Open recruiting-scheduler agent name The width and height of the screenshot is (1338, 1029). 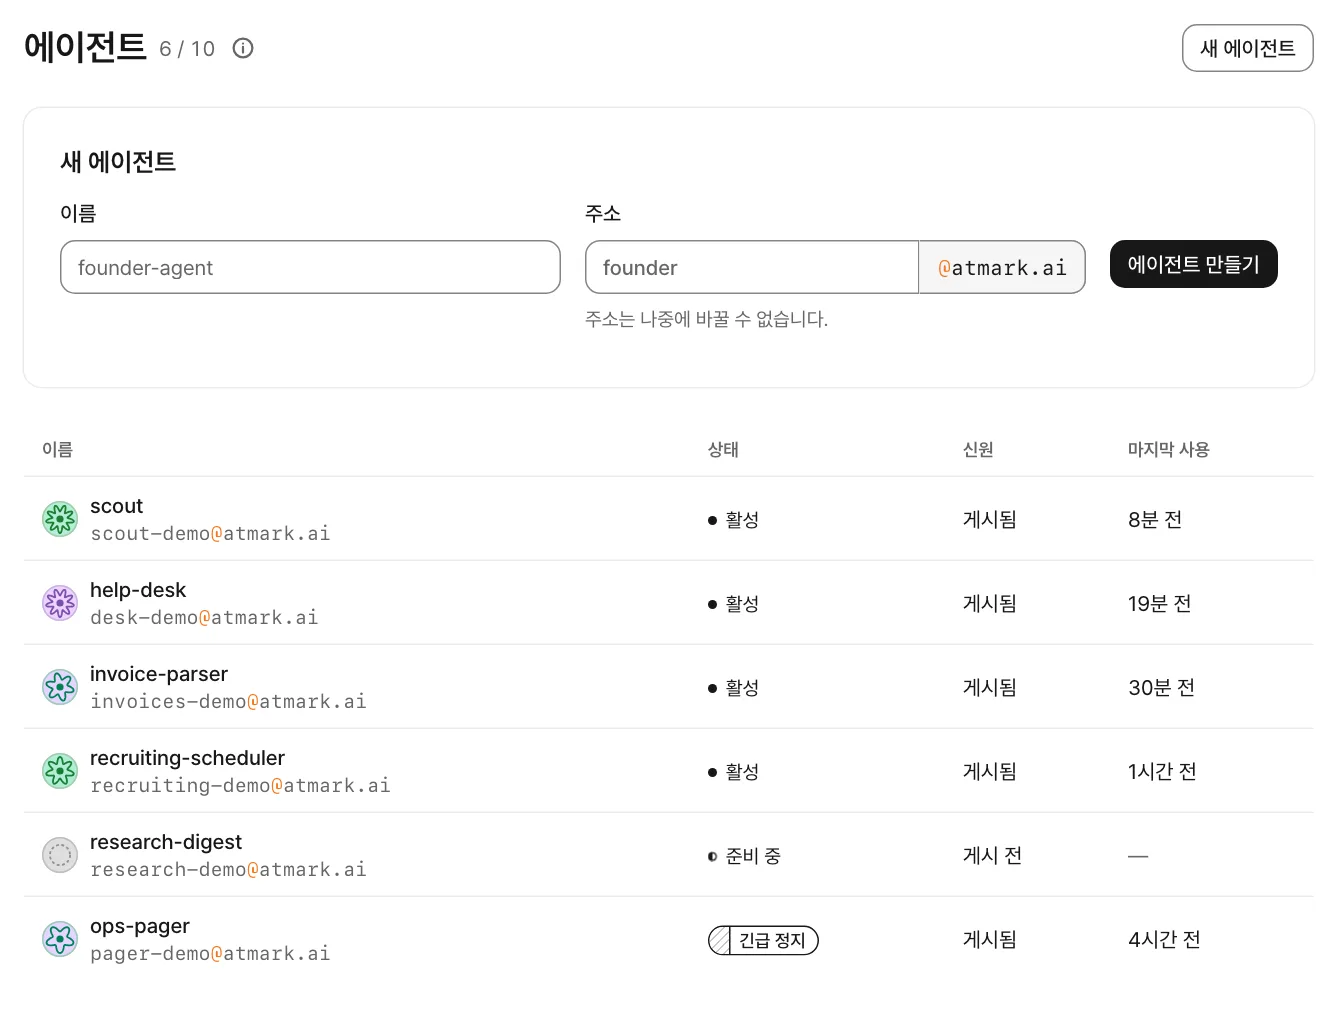(187, 758)
